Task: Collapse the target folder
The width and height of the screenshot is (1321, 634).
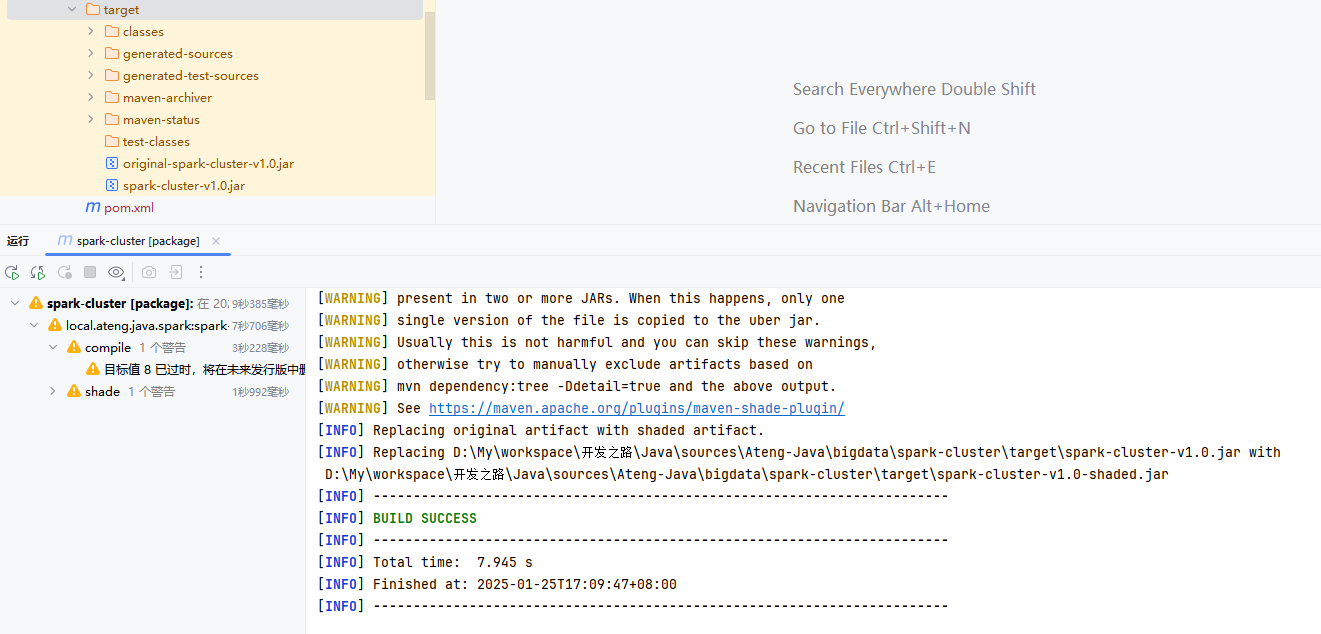Action: [x=72, y=10]
